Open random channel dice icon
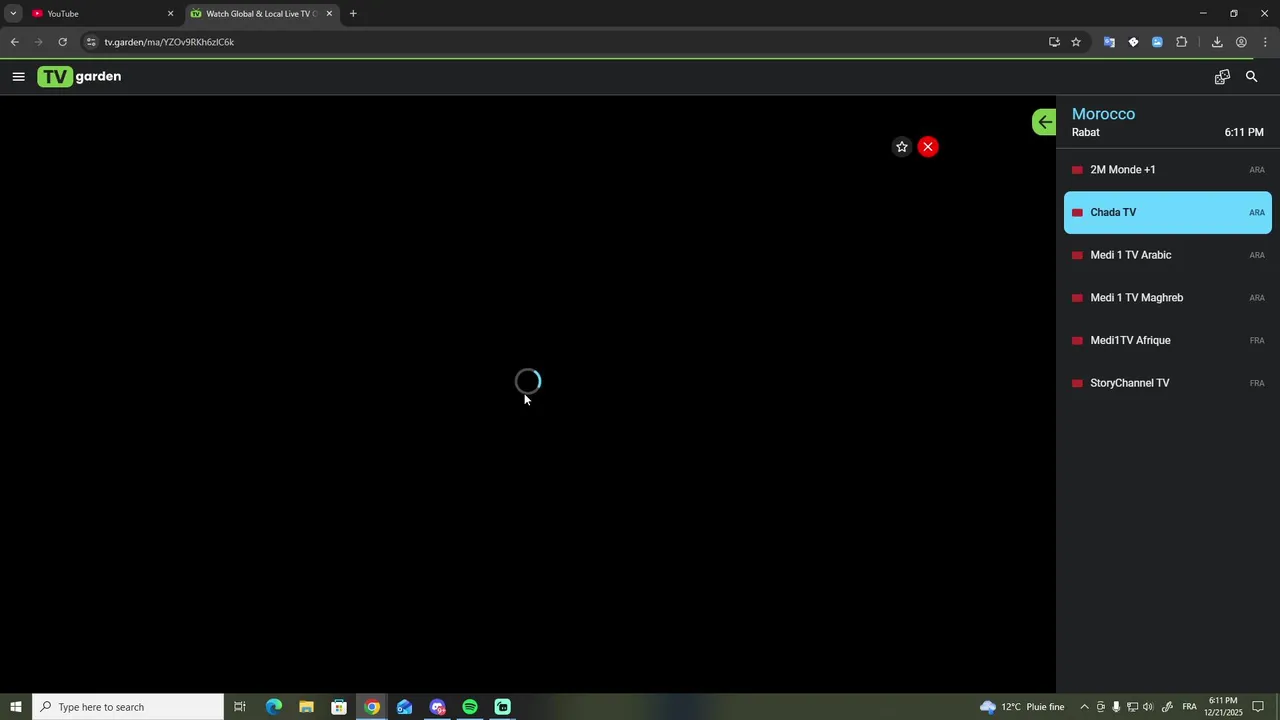This screenshot has height=720, width=1280. (1222, 77)
